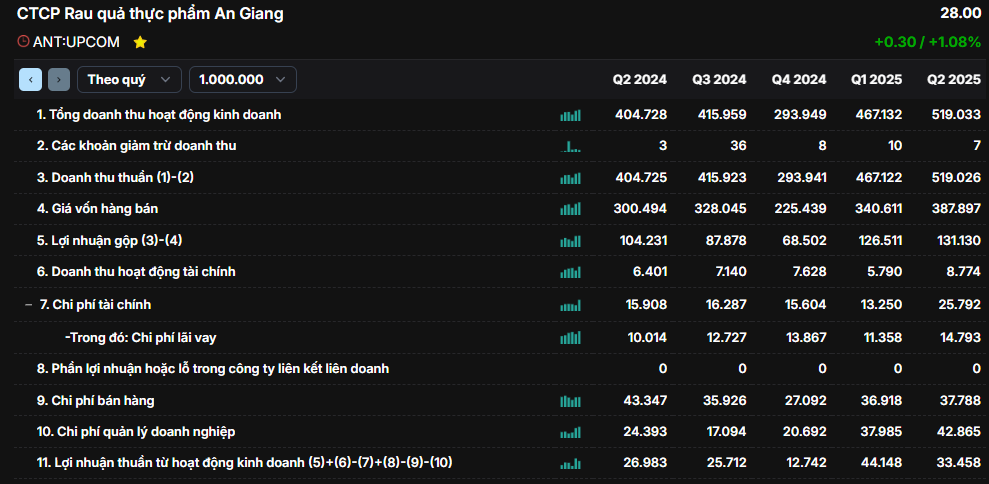Image resolution: width=989 pixels, height=484 pixels.
Task: Select row 10. Chi phí quản lý doanh nghiệp label
Action: pos(136,432)
